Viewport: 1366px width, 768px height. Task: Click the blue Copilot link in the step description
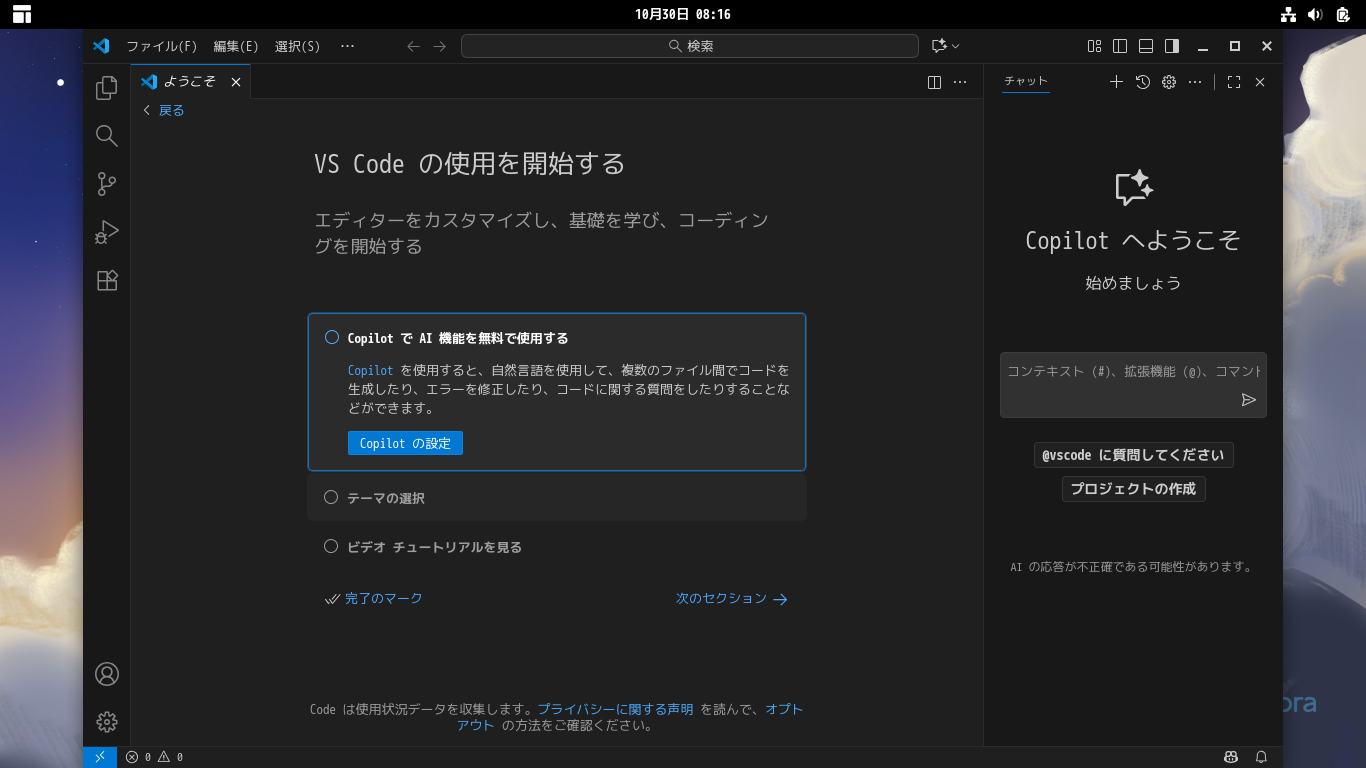(371, 371)
